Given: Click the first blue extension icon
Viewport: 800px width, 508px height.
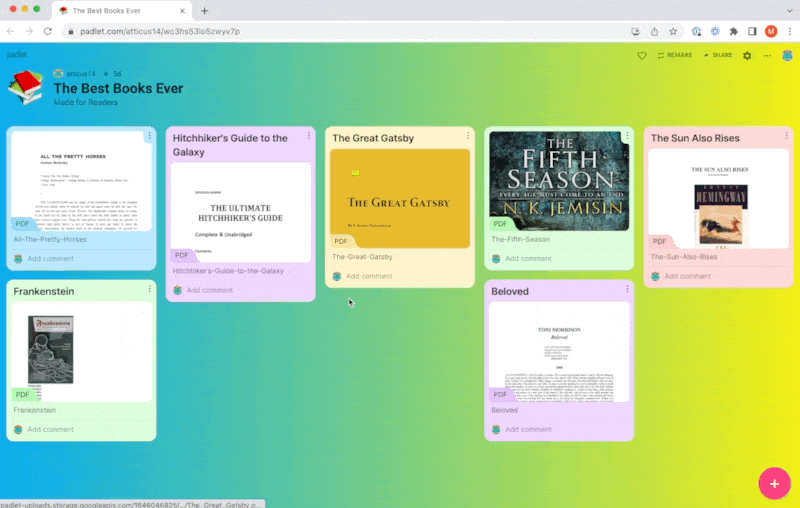Looking at the screenshot, I should coord(696,32).
